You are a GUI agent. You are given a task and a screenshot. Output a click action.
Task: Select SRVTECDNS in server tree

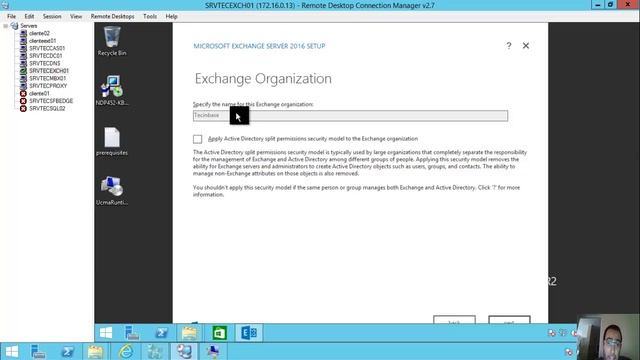point(44,63)
